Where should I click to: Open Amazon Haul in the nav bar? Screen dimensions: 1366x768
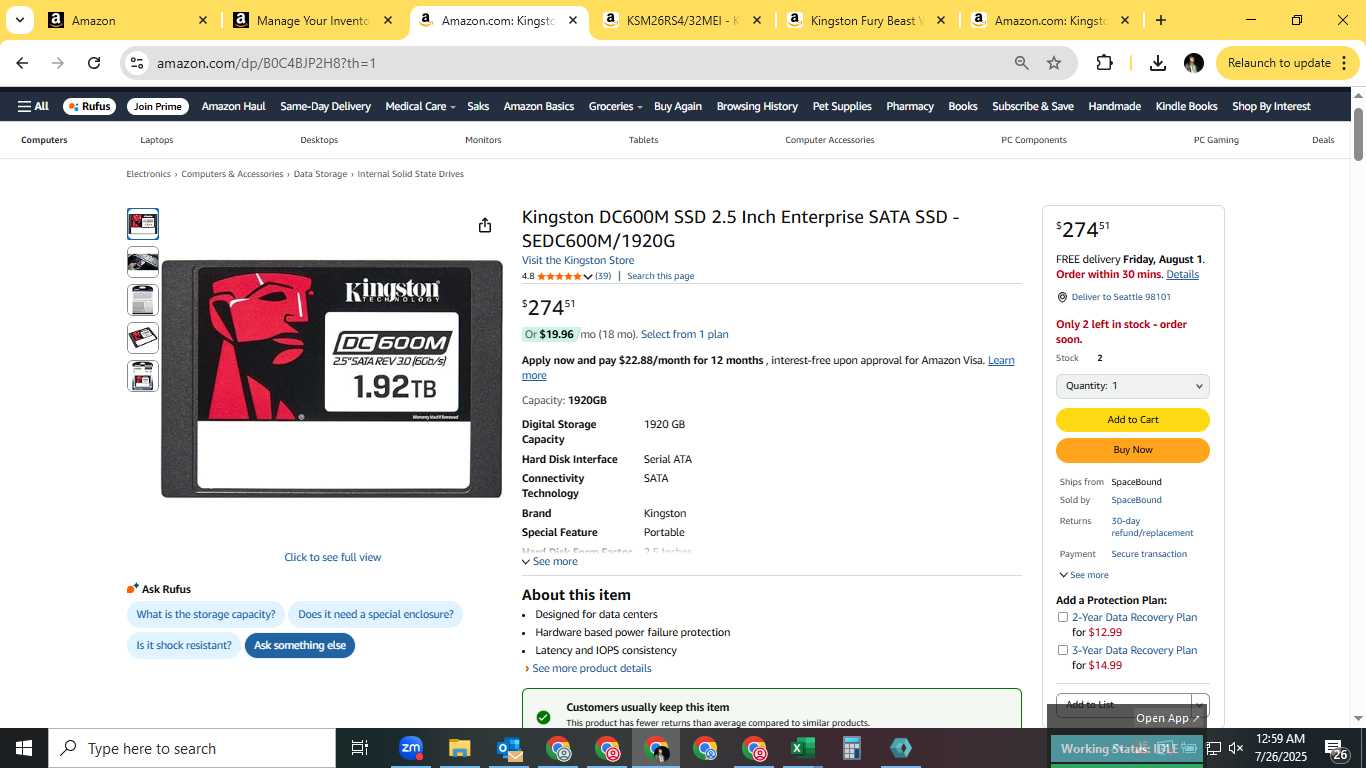(233, 106)
